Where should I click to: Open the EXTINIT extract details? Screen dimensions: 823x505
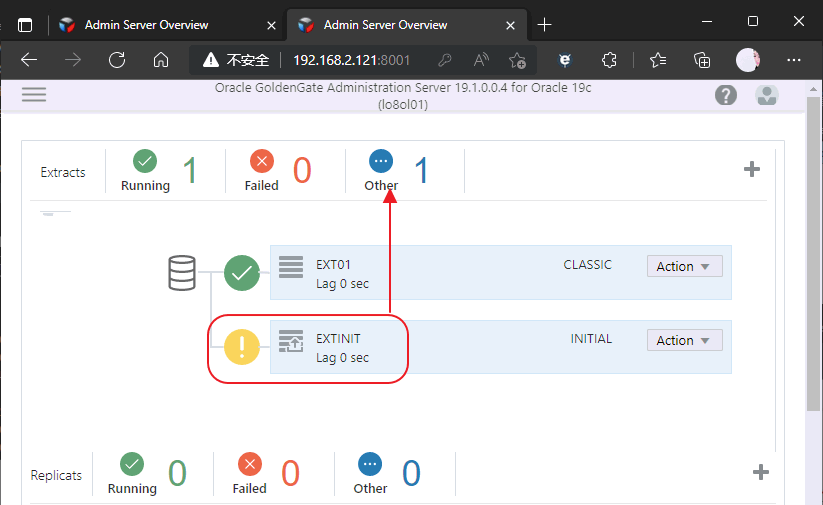(337, 339)
